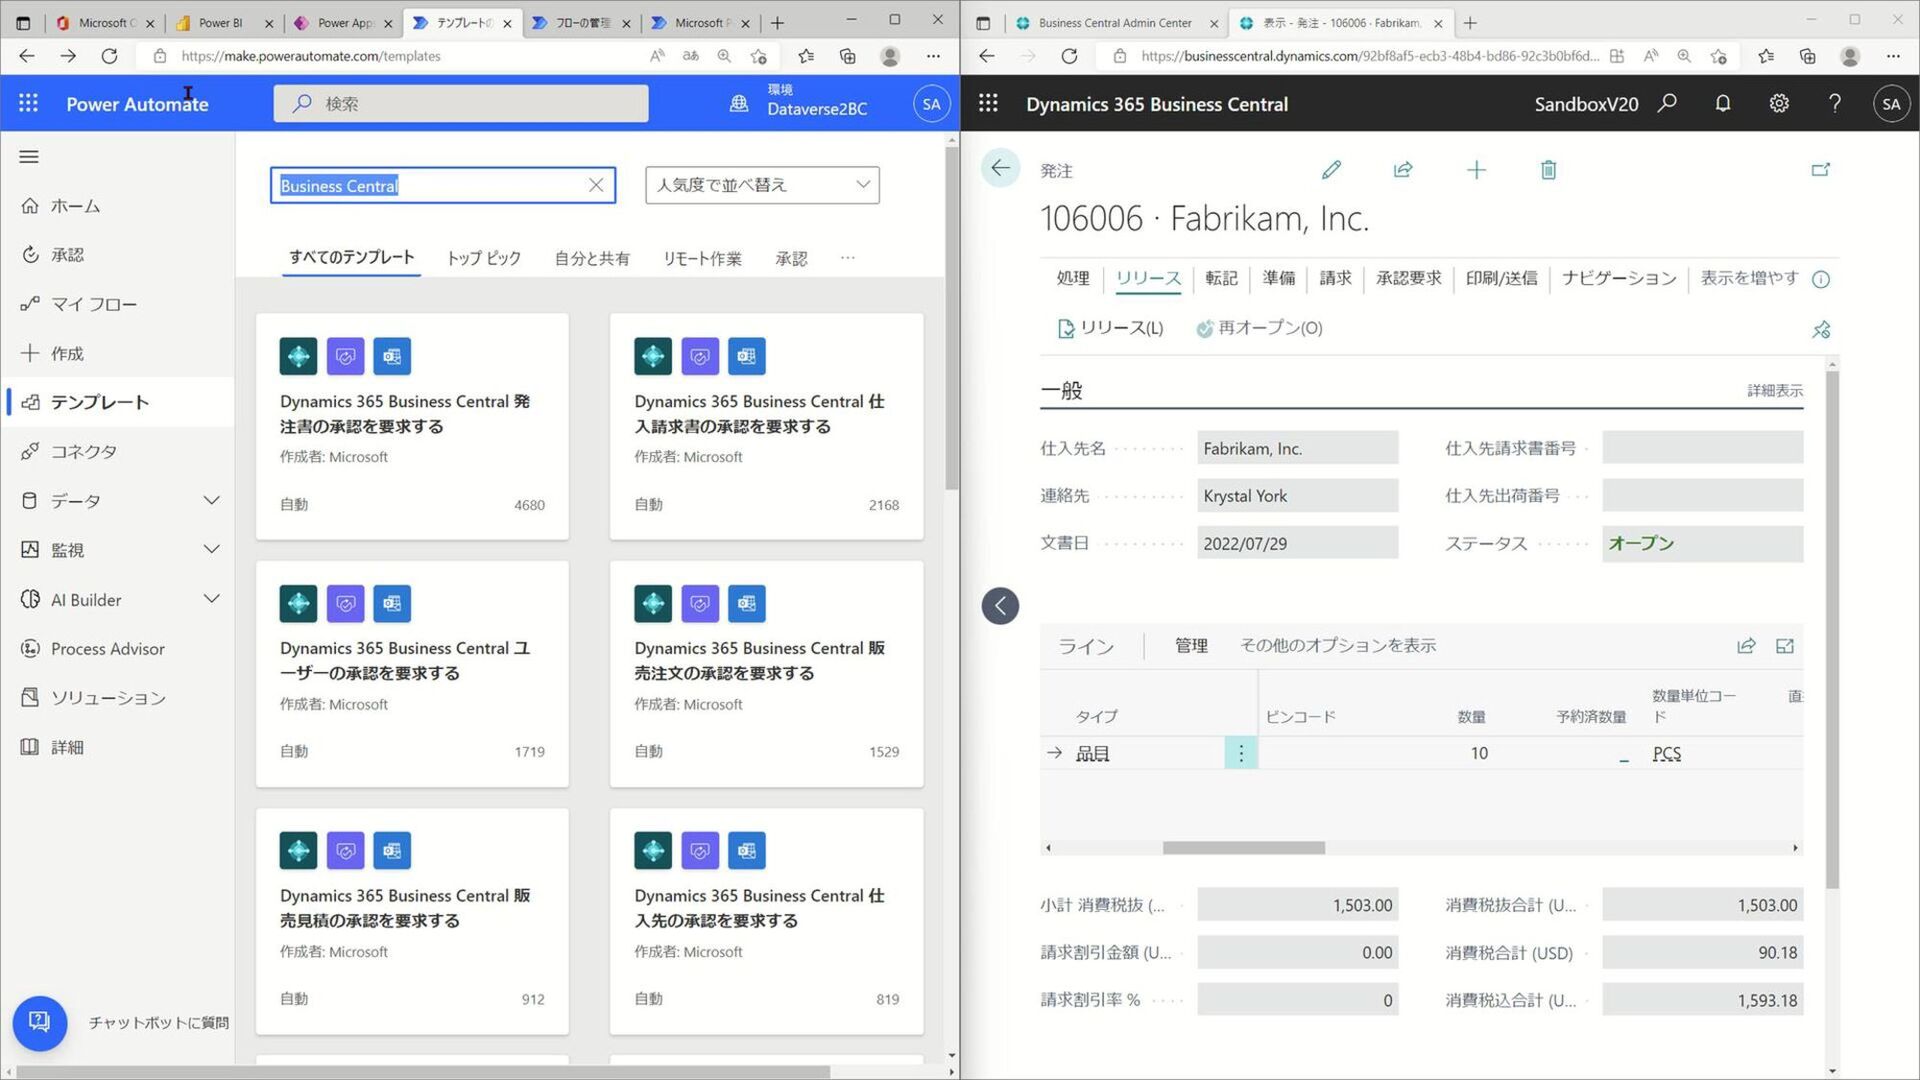Image resolution: width=1920 pixels, height=1080 pixels.
Task: Select 自分と共有 tab
Action: 592,258
